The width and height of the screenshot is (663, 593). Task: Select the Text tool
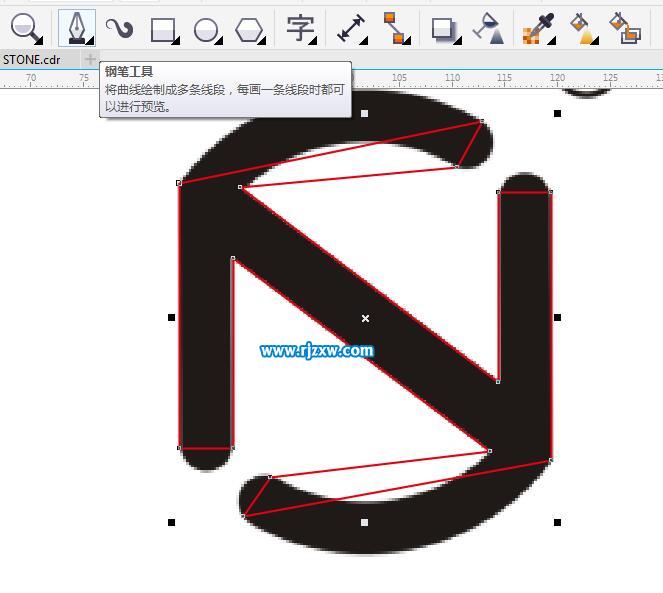[x=300, y=28]
